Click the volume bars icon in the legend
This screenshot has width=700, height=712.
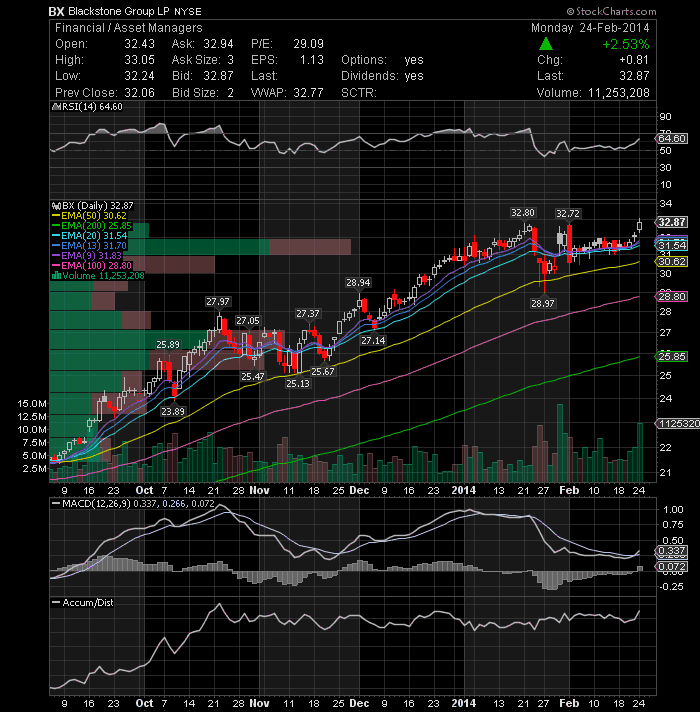[x=56, y=276]
